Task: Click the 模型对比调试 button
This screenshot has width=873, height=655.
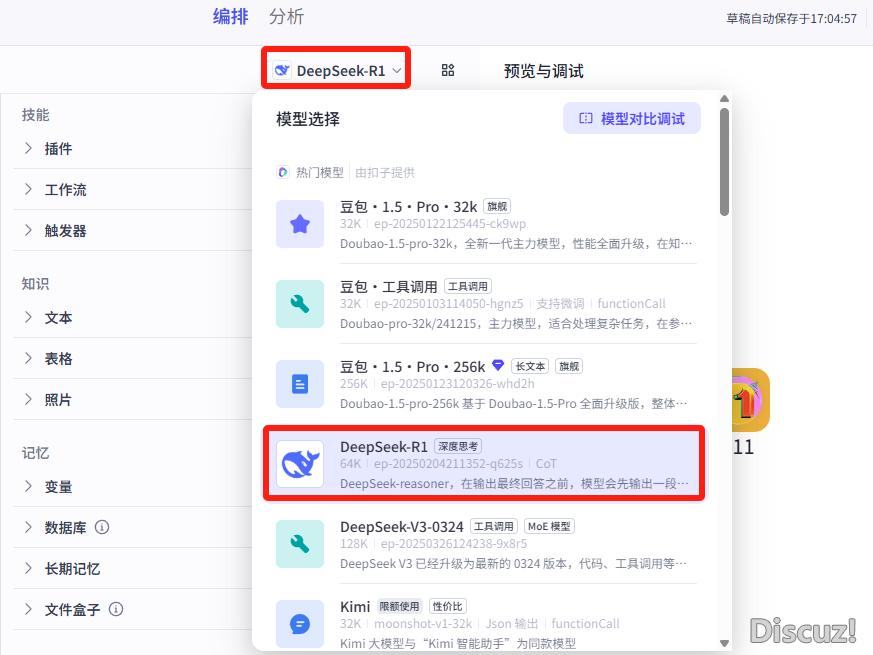Action: click(632, 118)
